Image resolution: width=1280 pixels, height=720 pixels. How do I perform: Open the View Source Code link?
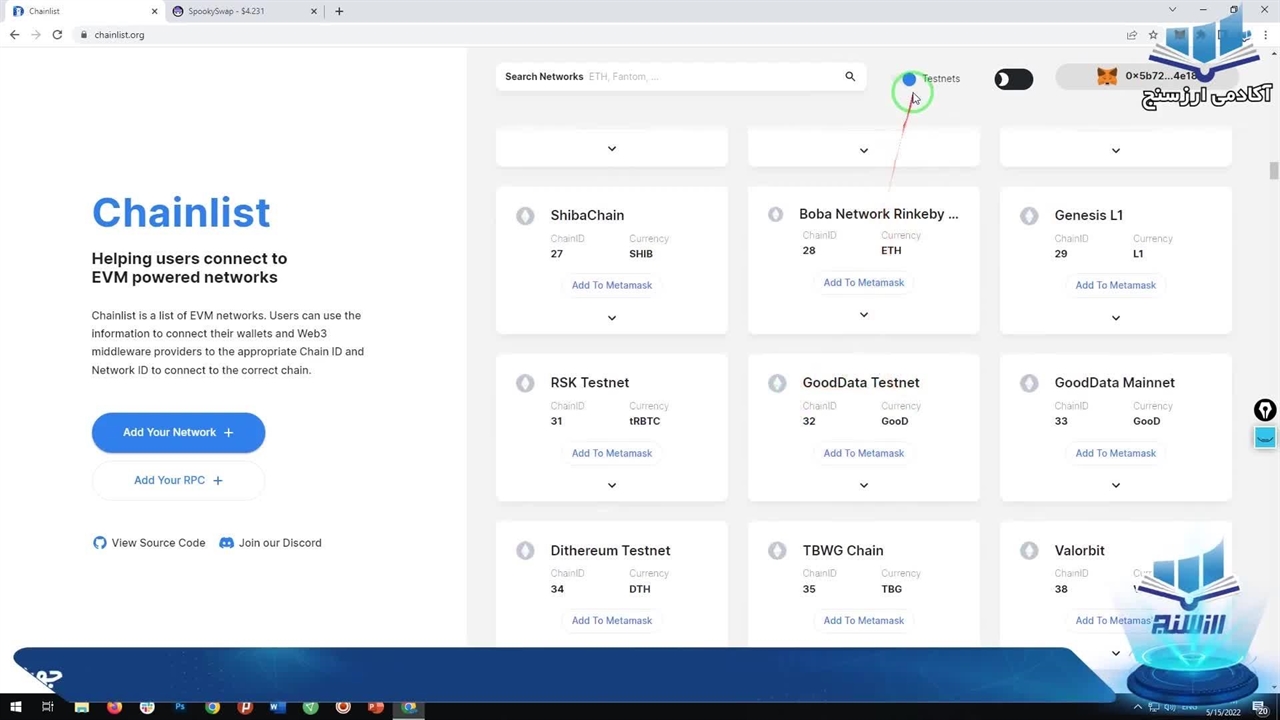tap(149, 543)
